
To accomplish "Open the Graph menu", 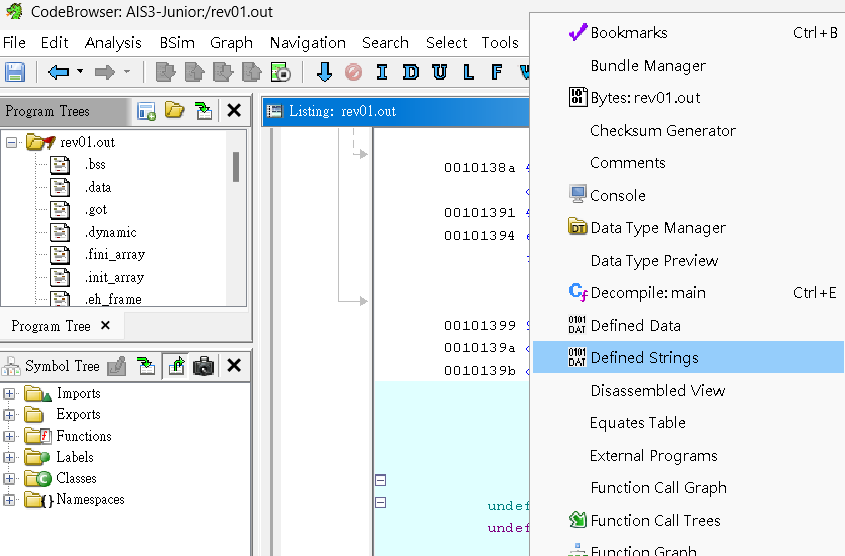I will click(231, 43).
